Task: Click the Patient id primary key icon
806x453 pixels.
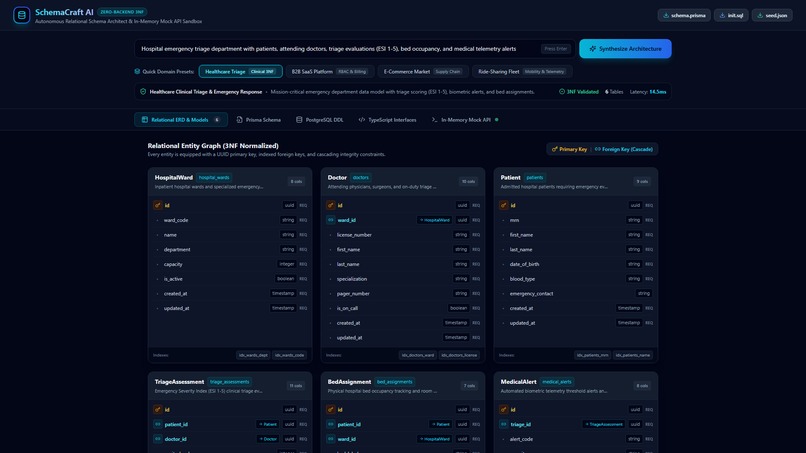Action: [504, 205]
